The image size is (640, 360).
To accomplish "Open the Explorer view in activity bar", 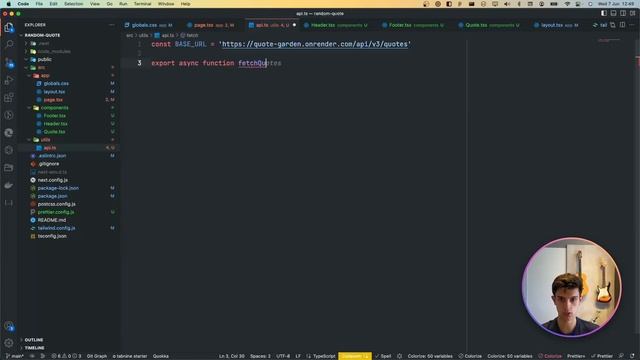I will pyautogui.click(x=9, y=28).
